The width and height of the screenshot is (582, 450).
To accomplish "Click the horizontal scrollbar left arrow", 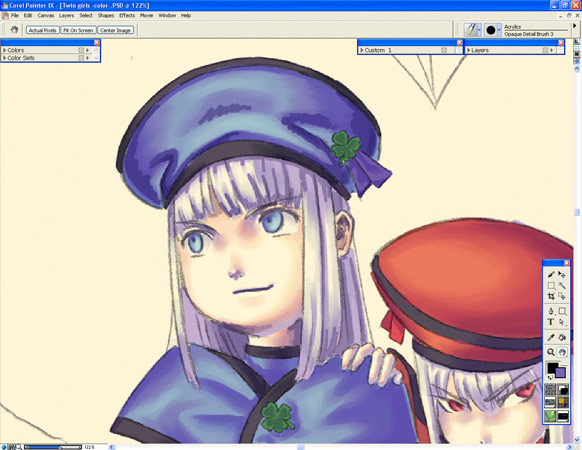I will (111, 447).
